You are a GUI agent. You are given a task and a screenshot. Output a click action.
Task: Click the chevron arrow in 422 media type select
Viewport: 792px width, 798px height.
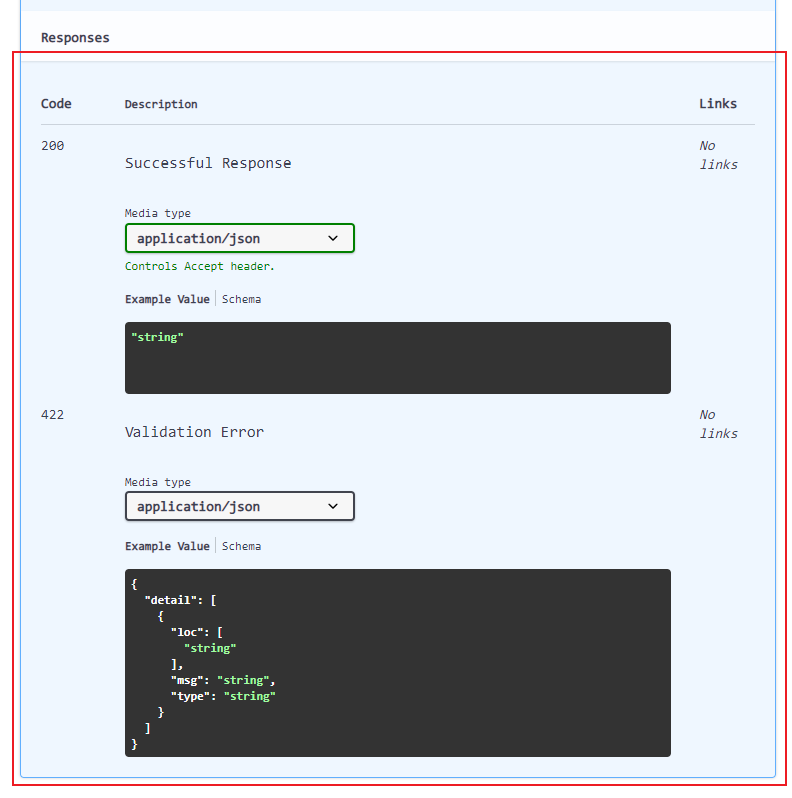(x=334, y=506)
